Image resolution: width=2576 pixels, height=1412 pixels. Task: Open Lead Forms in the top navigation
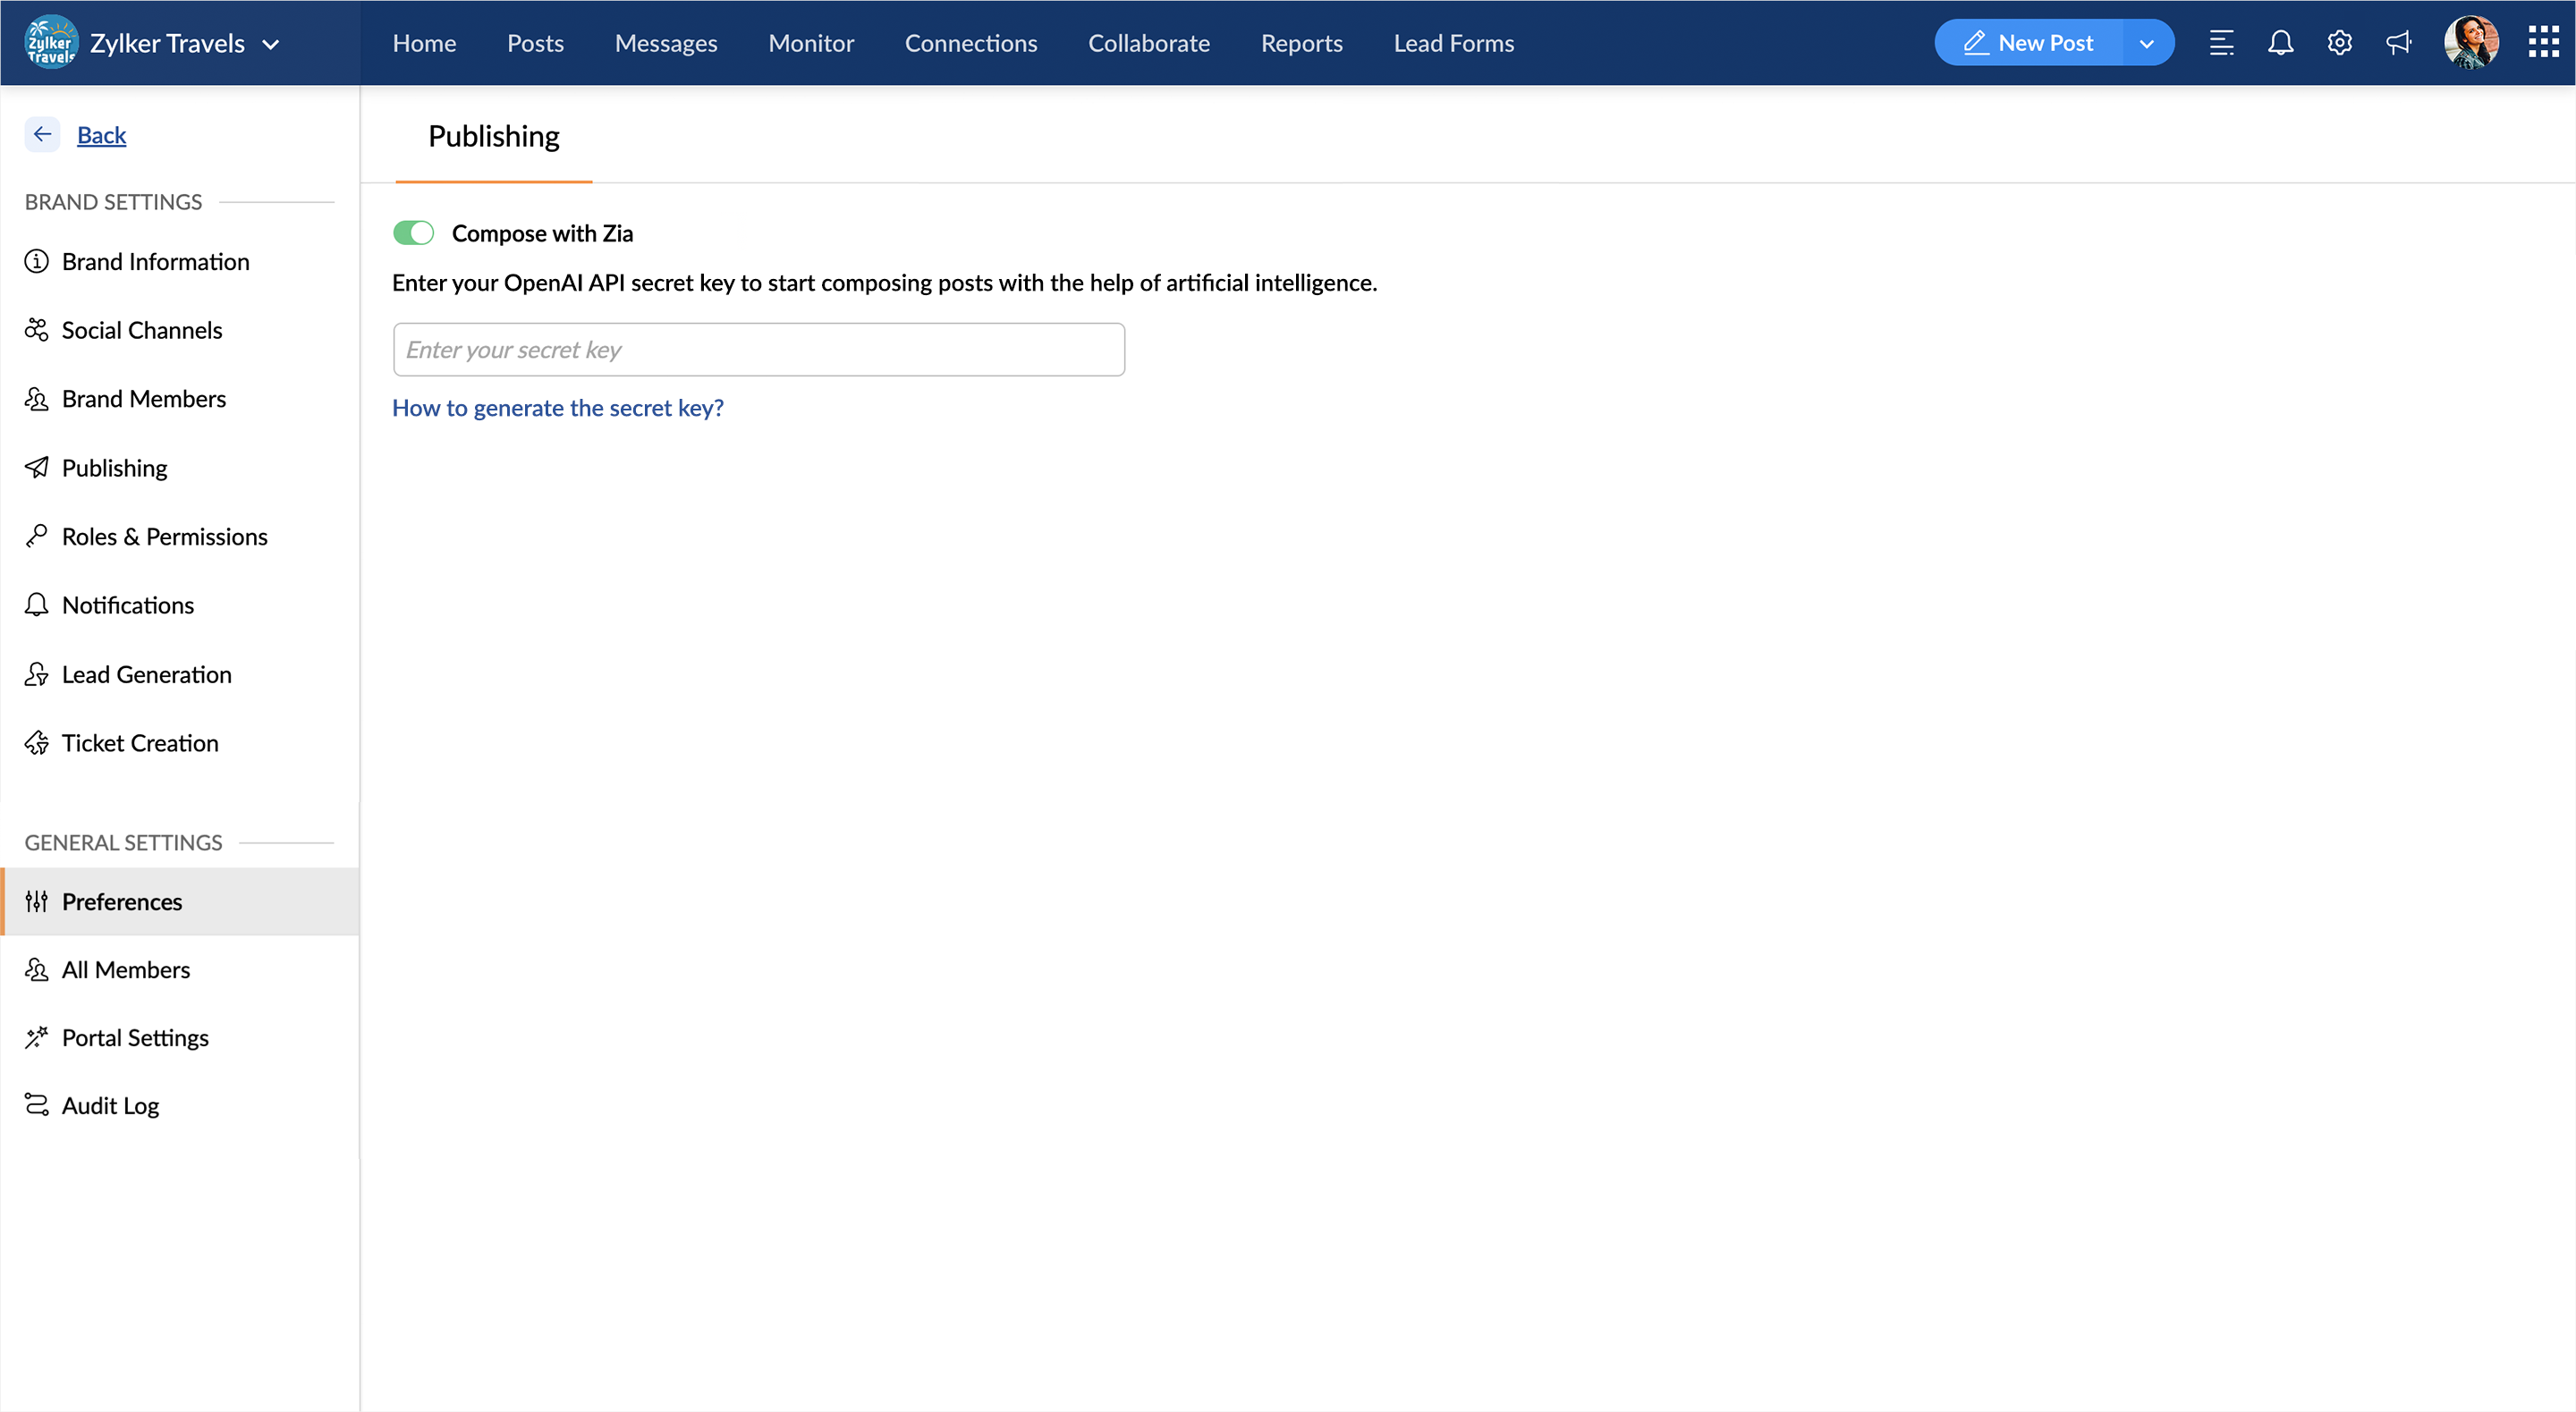pos(1453,43)
